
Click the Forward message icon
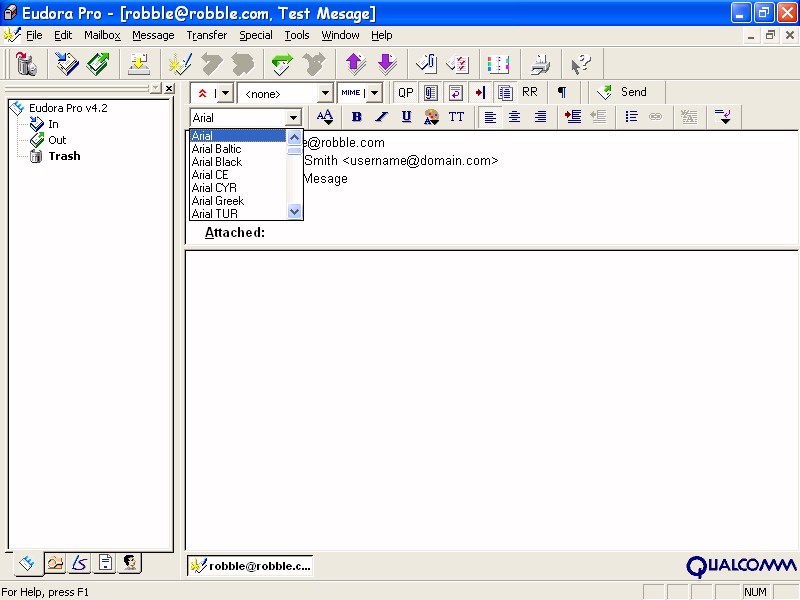[x=282, y=64]
